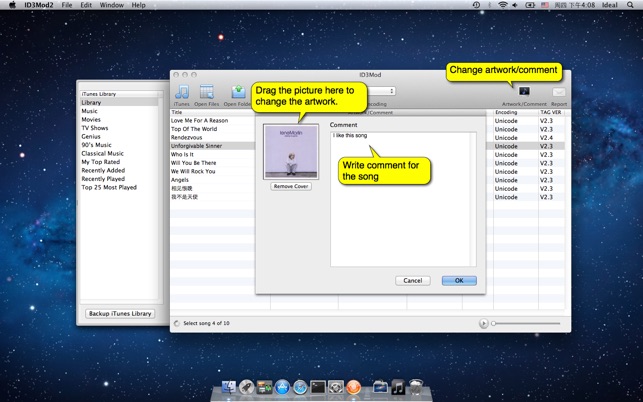Select Library in the iTunes Library sidebar
This screenshot has width=643, height=402.
tap(119, 103)
